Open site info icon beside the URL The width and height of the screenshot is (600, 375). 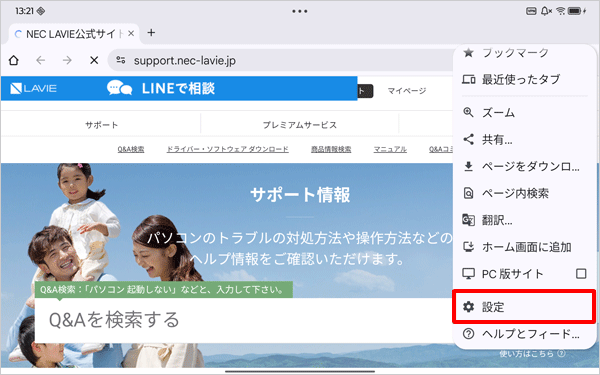(x=121, y=60)
